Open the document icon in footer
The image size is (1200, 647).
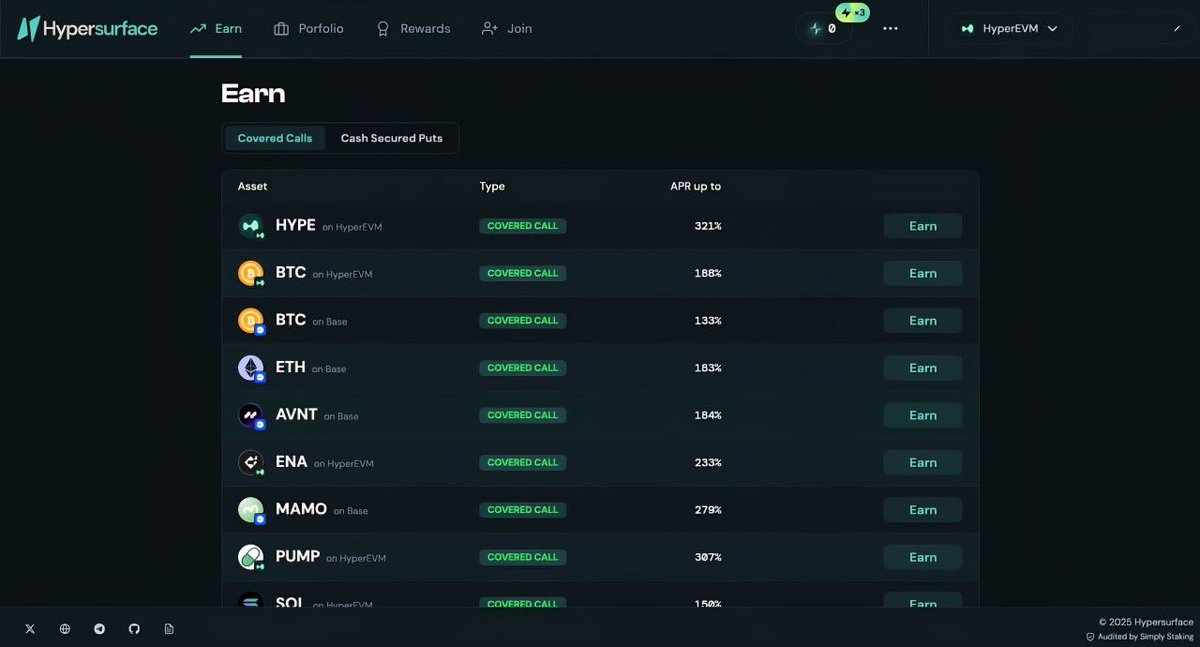click(169, 629)
